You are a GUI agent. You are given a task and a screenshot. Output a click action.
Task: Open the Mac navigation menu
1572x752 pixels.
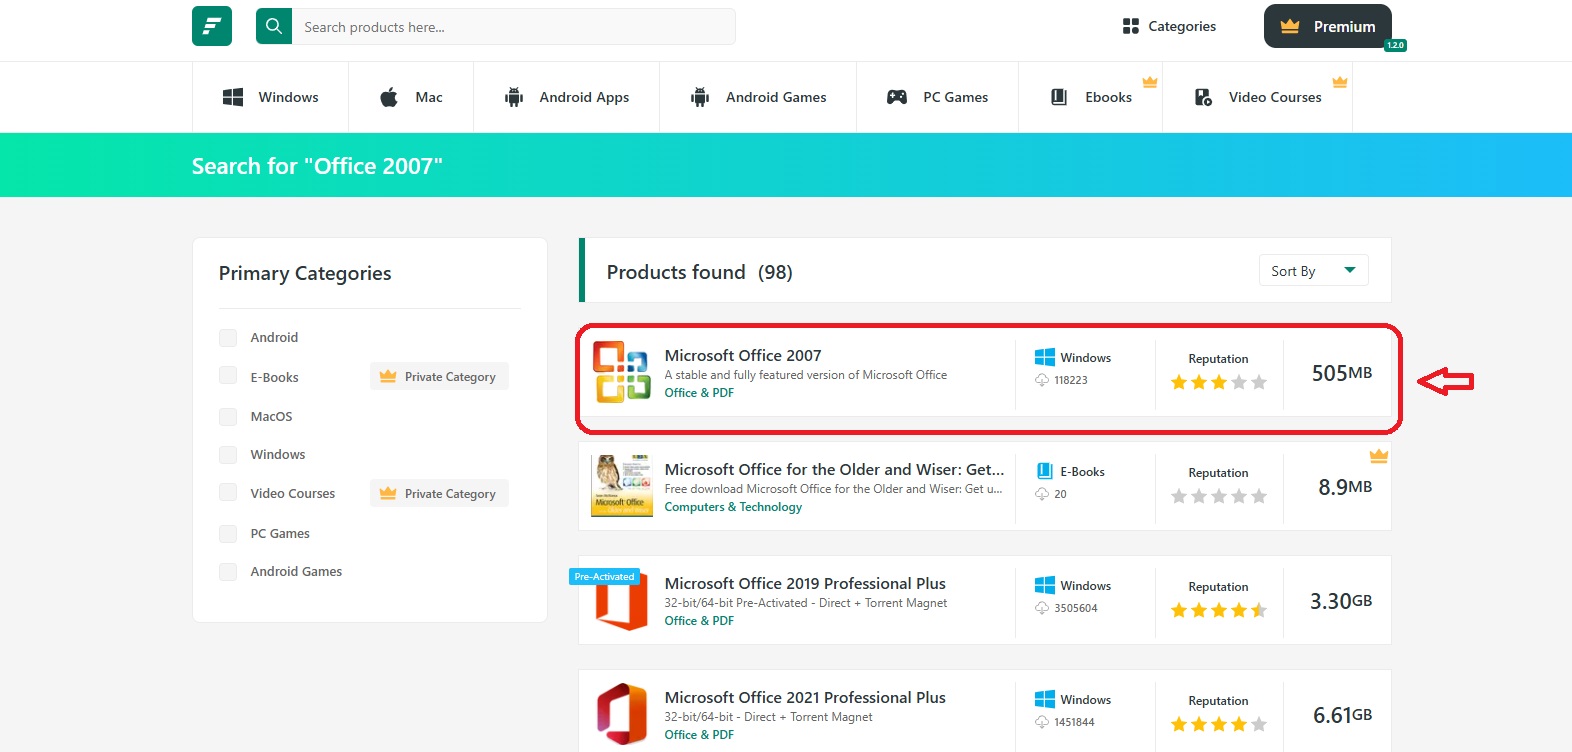pos(411,97)
